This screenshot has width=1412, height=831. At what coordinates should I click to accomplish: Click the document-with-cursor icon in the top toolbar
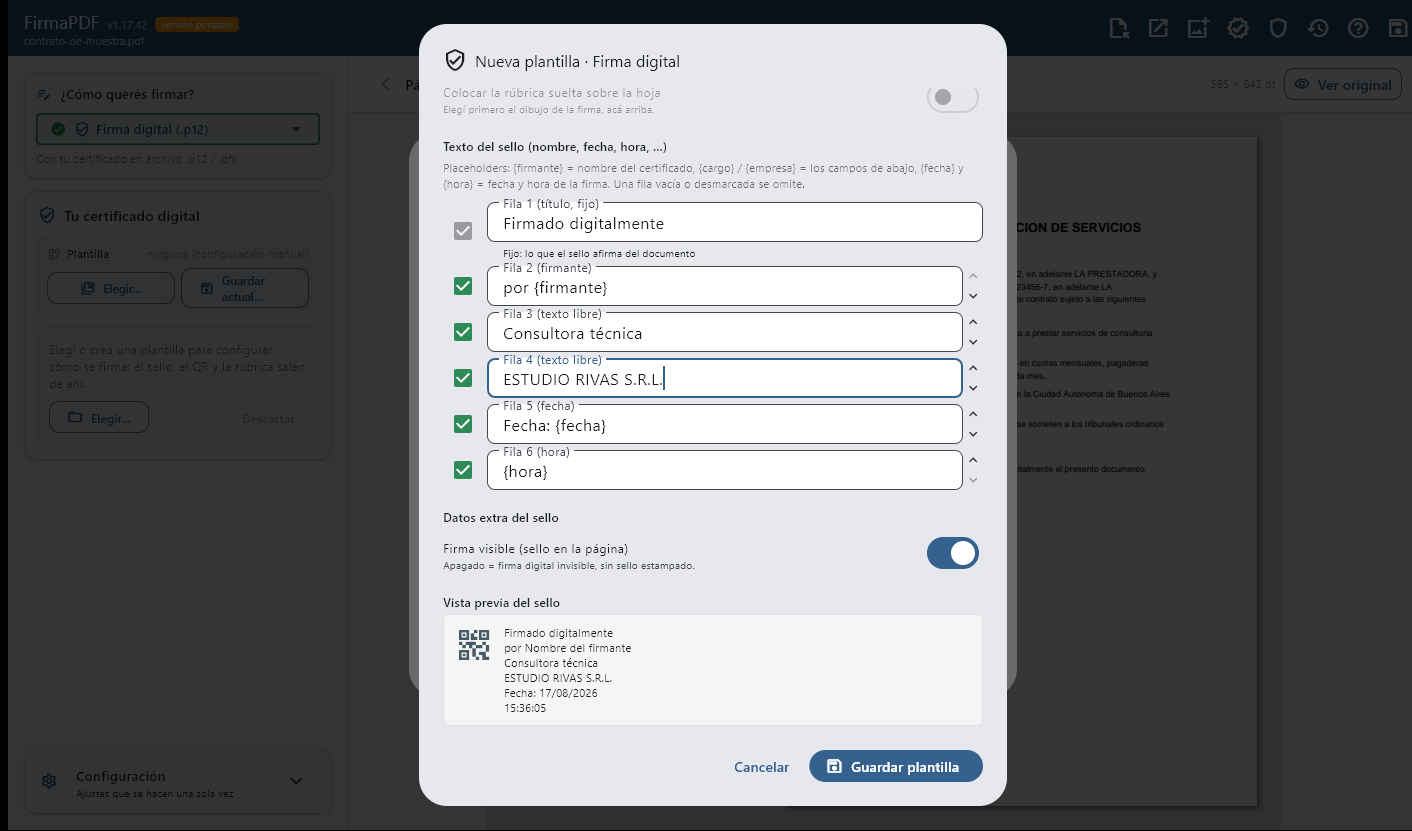click(x=1119, y=28)
